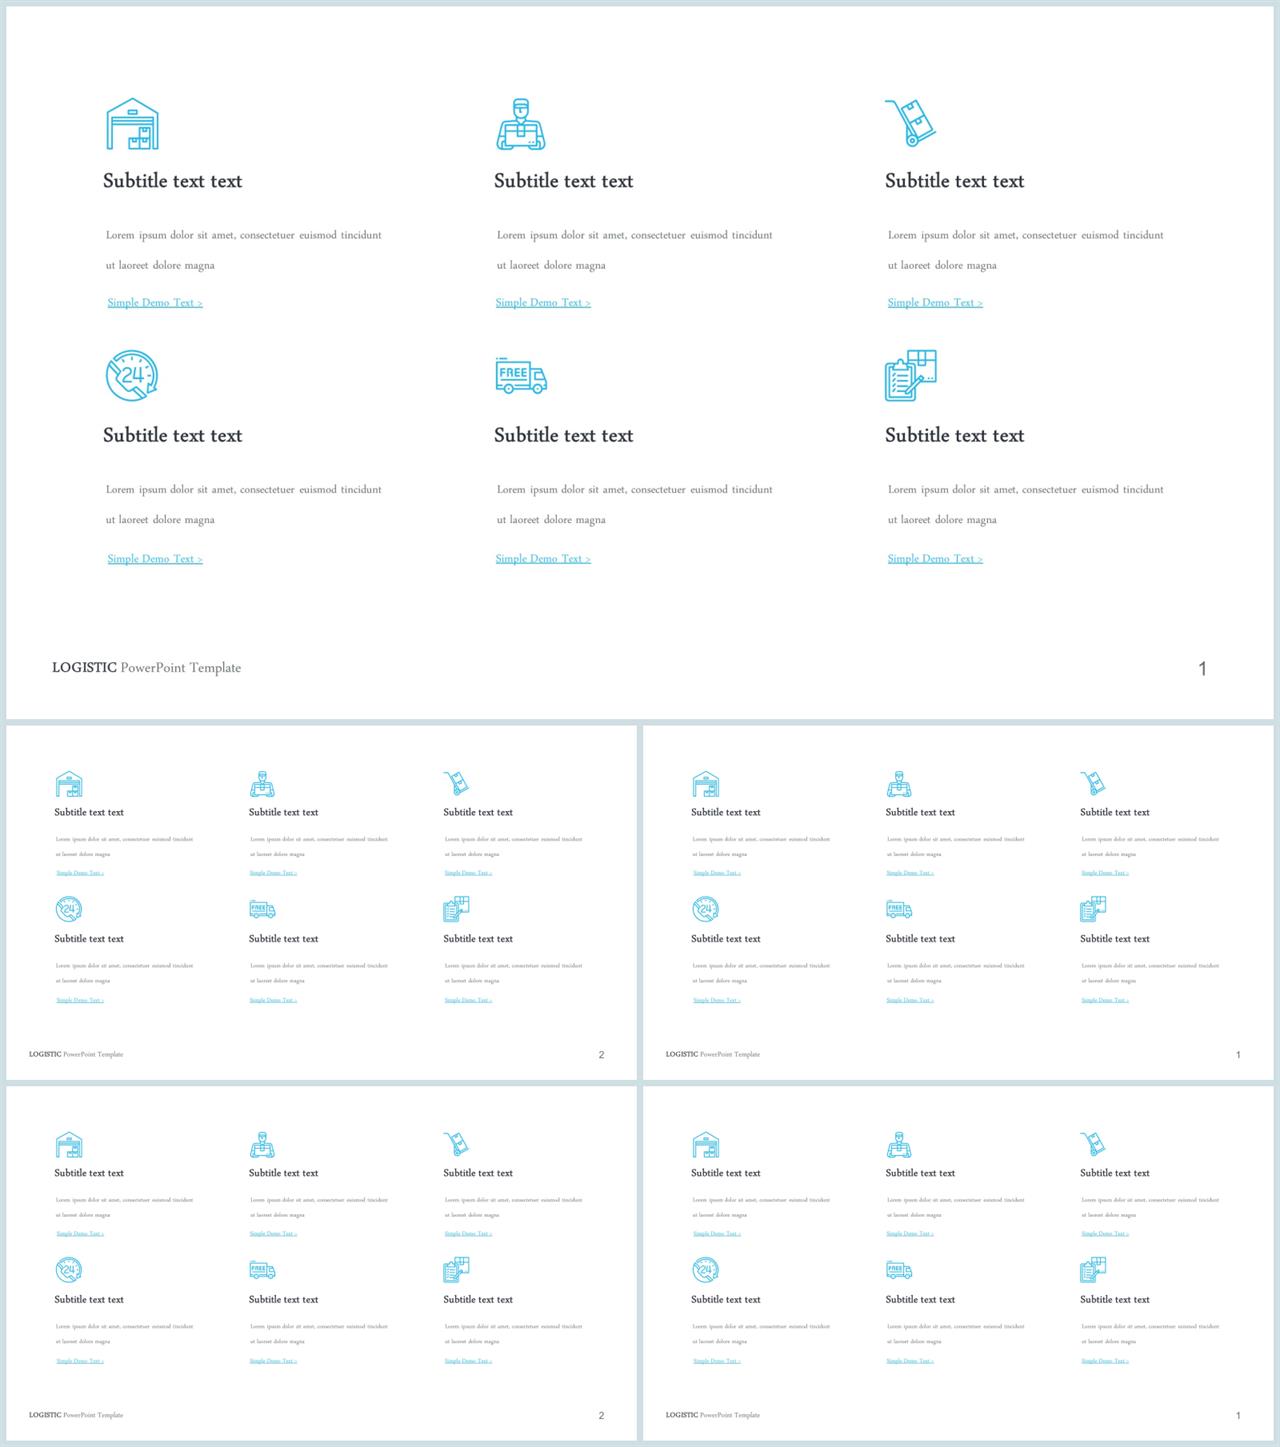Screen dimensions: 1280x1447
Task: Click page number 1 in the bottom-right slide
Action: (x=1238, y=1416)
